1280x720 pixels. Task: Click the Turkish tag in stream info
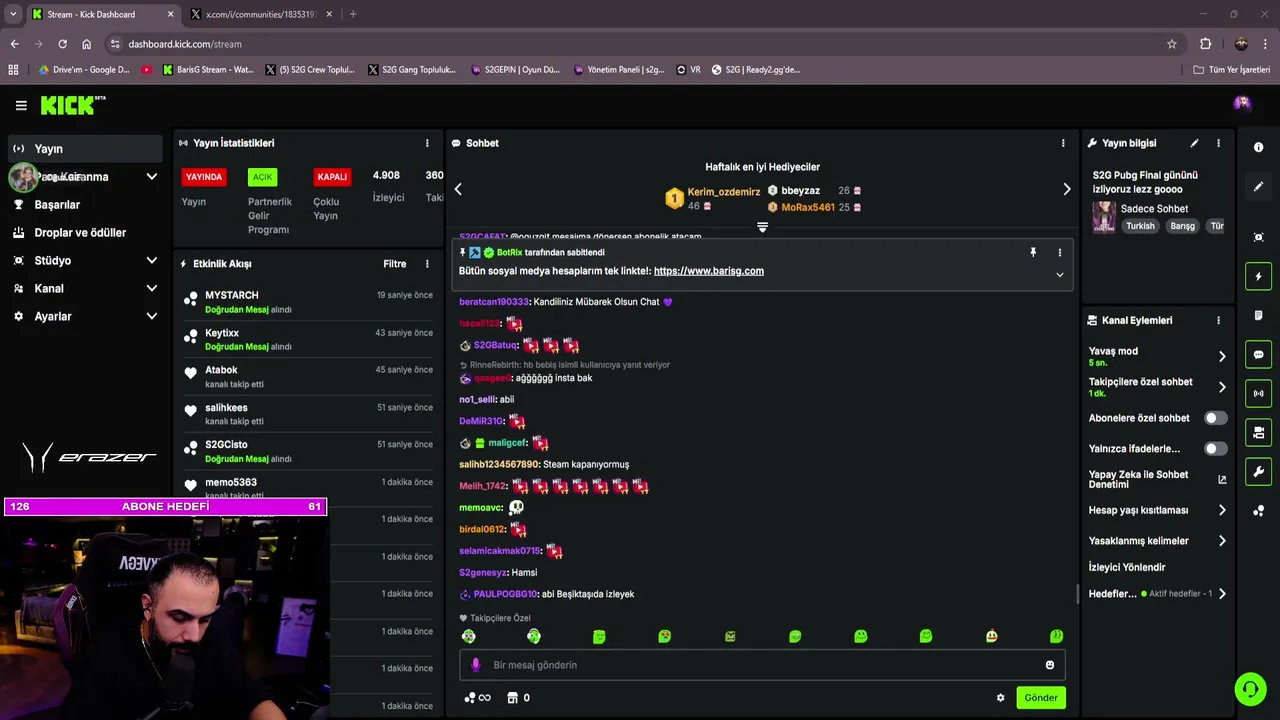(x=1140, y=226)
